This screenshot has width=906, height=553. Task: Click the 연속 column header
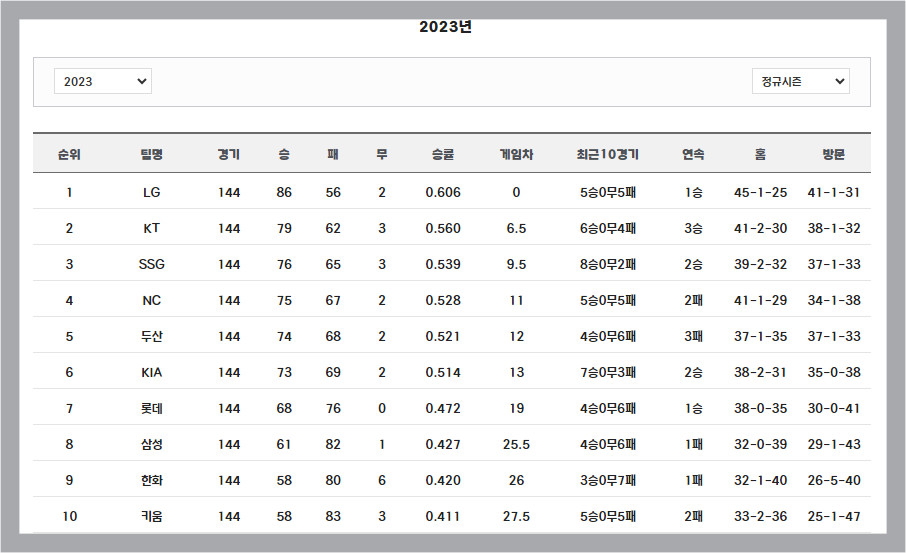tap(693, 154)
